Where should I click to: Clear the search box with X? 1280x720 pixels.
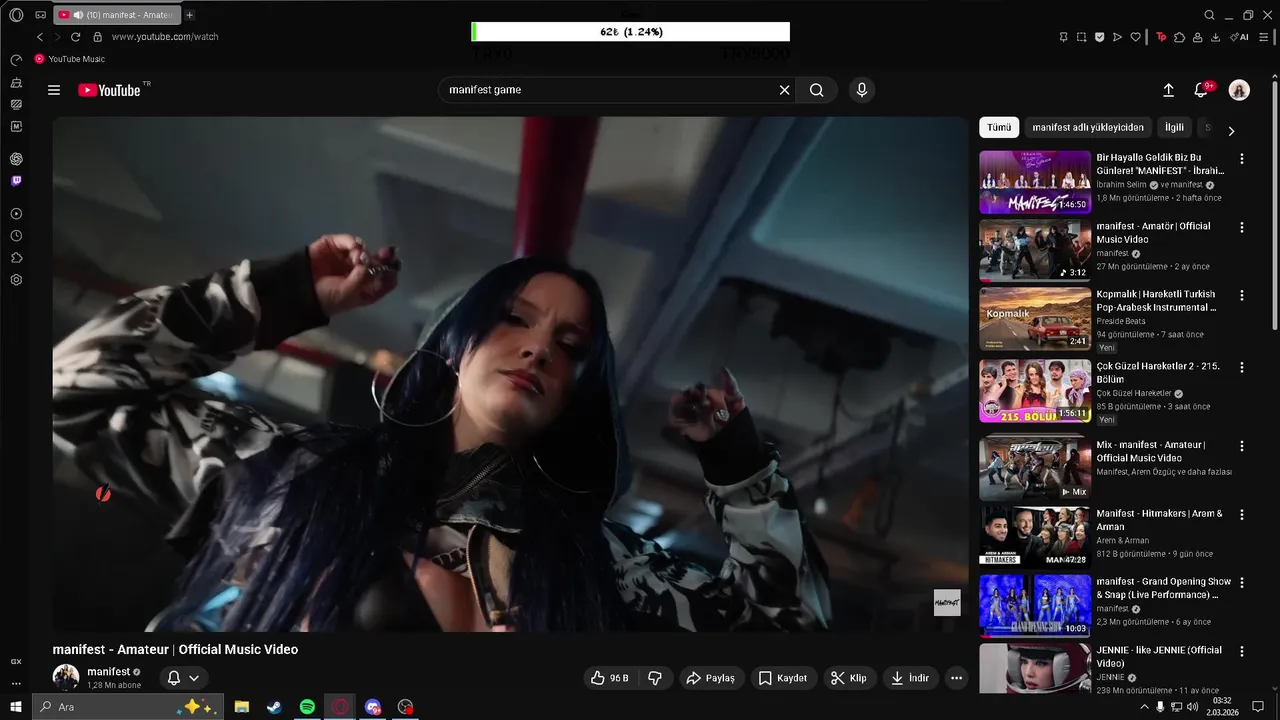[785, 90]
